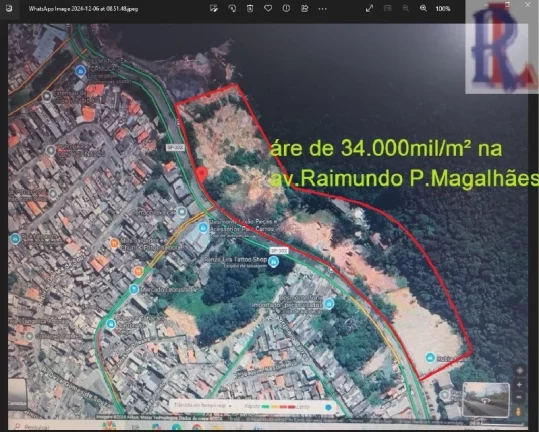Screen dimensions: 539x432
Task: Expand the Trânsito em tempo real dropdown
Action: pos(202,406)
